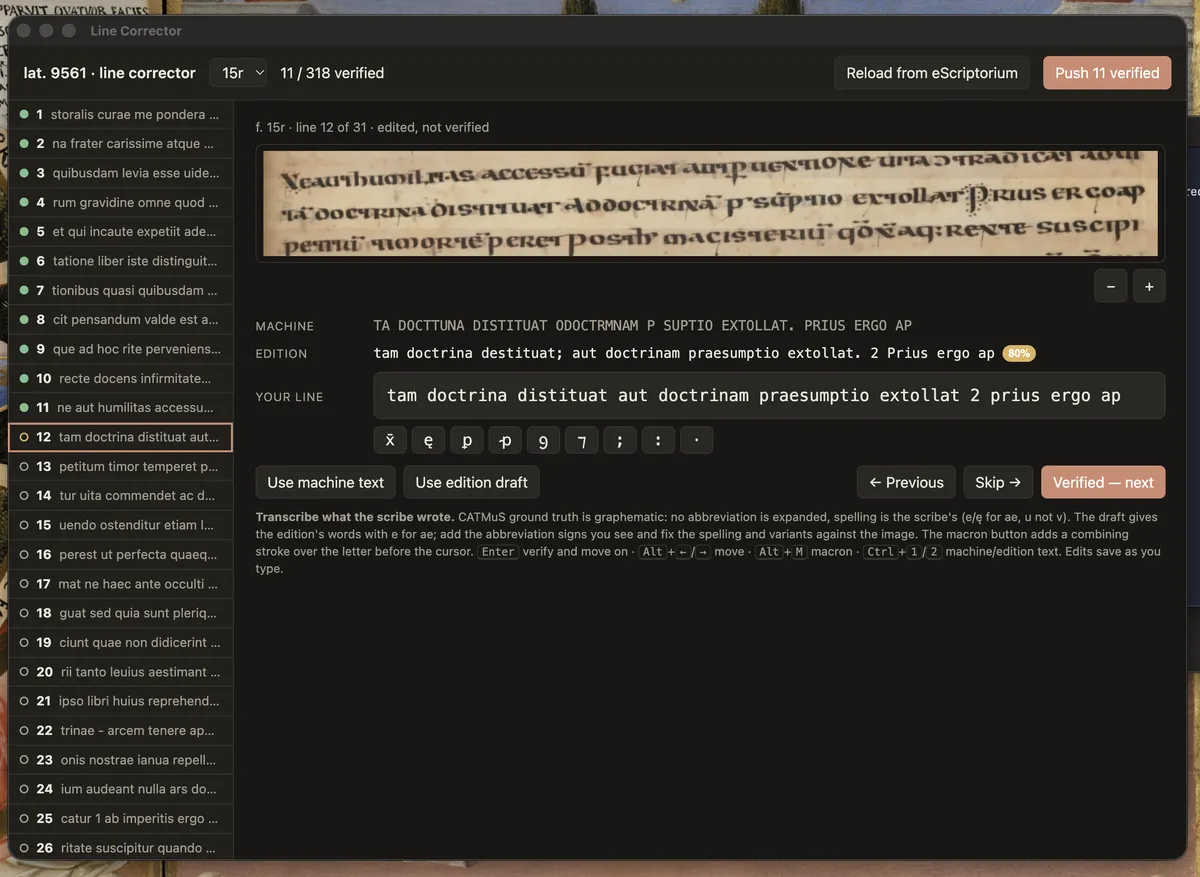Insert the ꝑ (per) abbreviation sign
Viewport: 1200px width, 877px height.
[x=466, y=440]
